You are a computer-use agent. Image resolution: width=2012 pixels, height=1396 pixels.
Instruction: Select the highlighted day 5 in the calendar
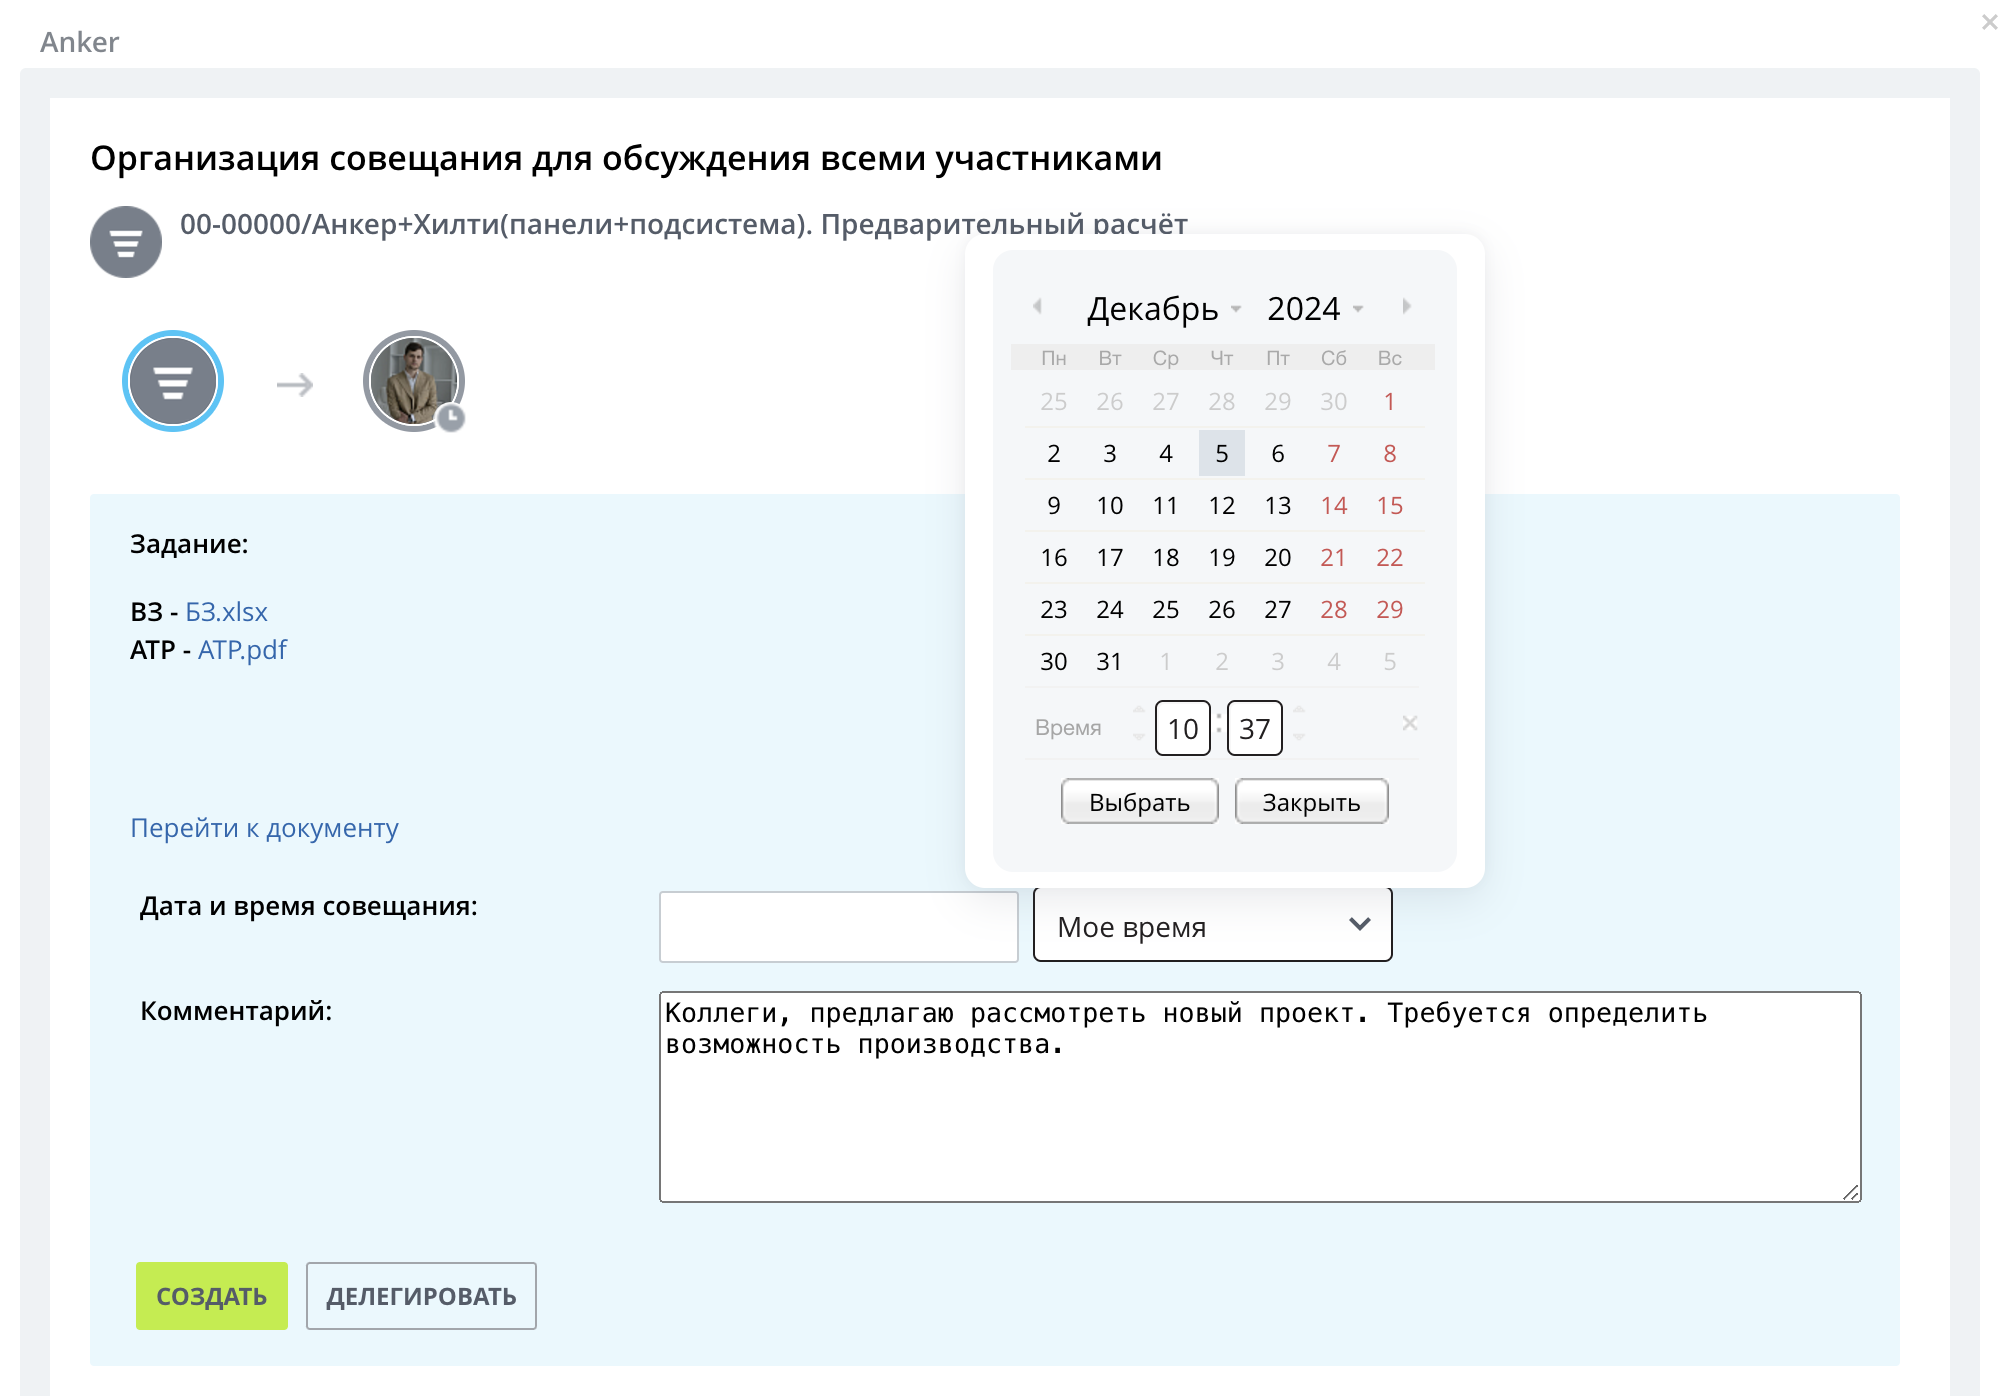click(1221, 453)
